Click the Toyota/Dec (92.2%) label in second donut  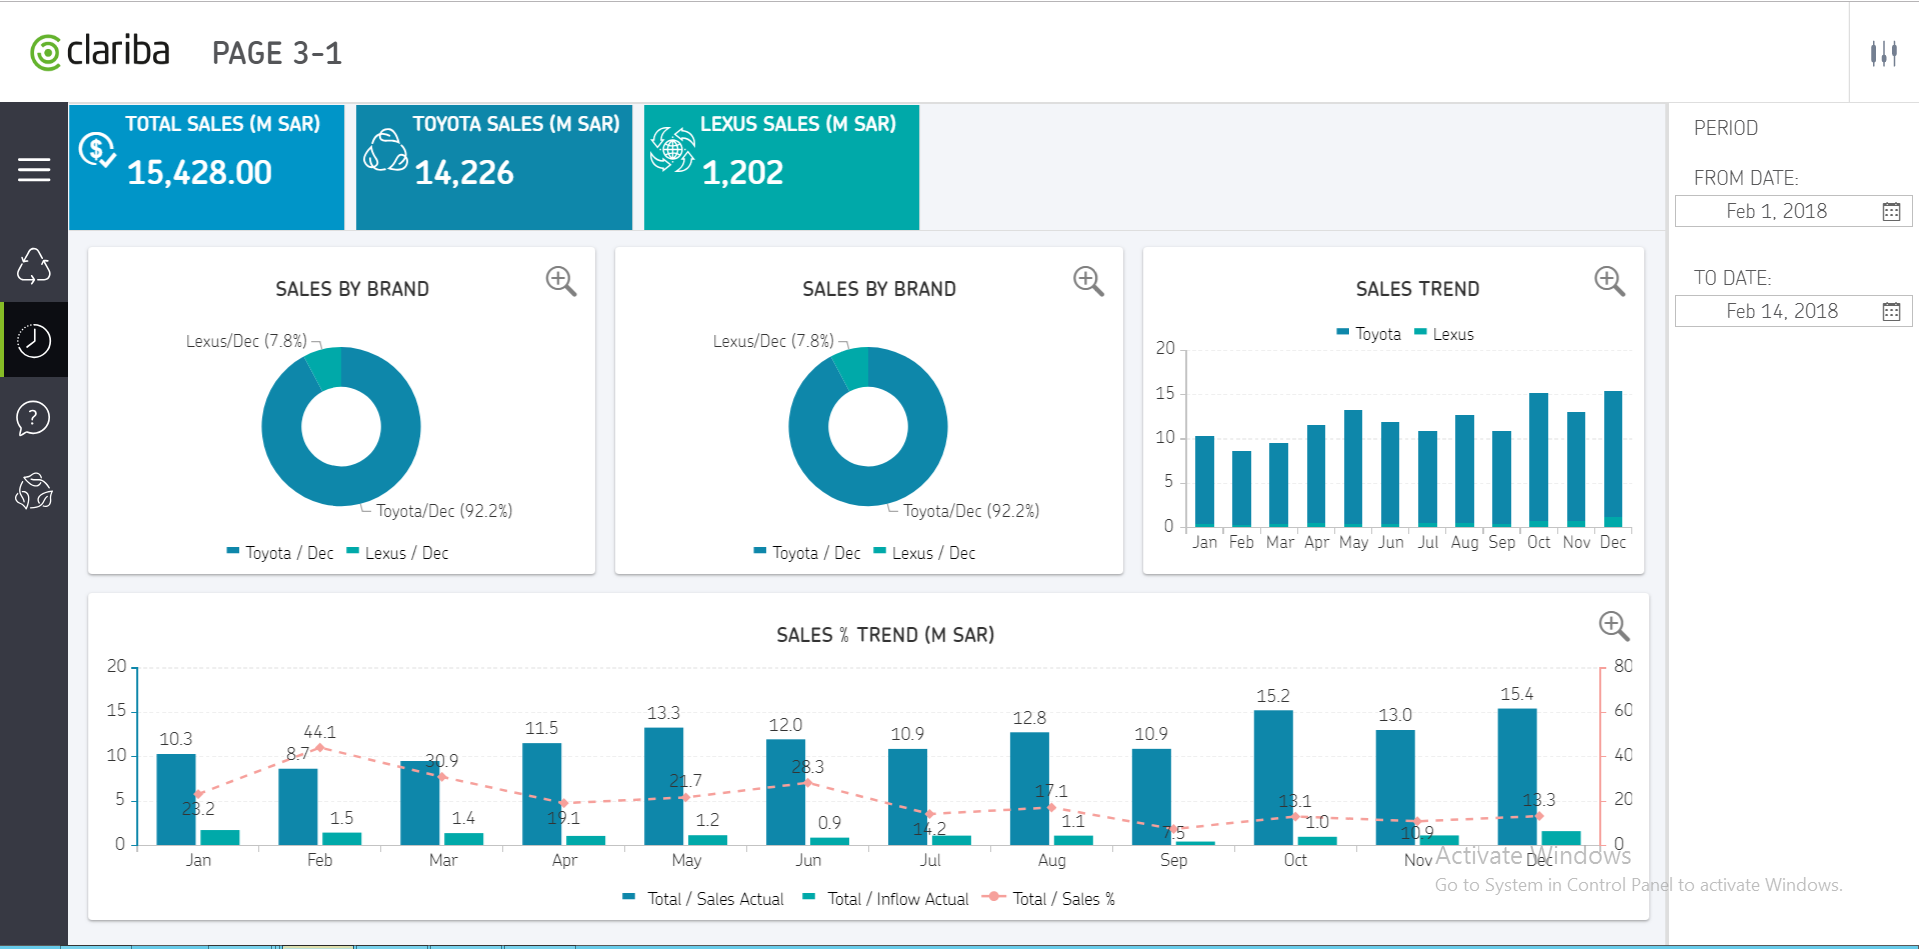click(971, 511)
